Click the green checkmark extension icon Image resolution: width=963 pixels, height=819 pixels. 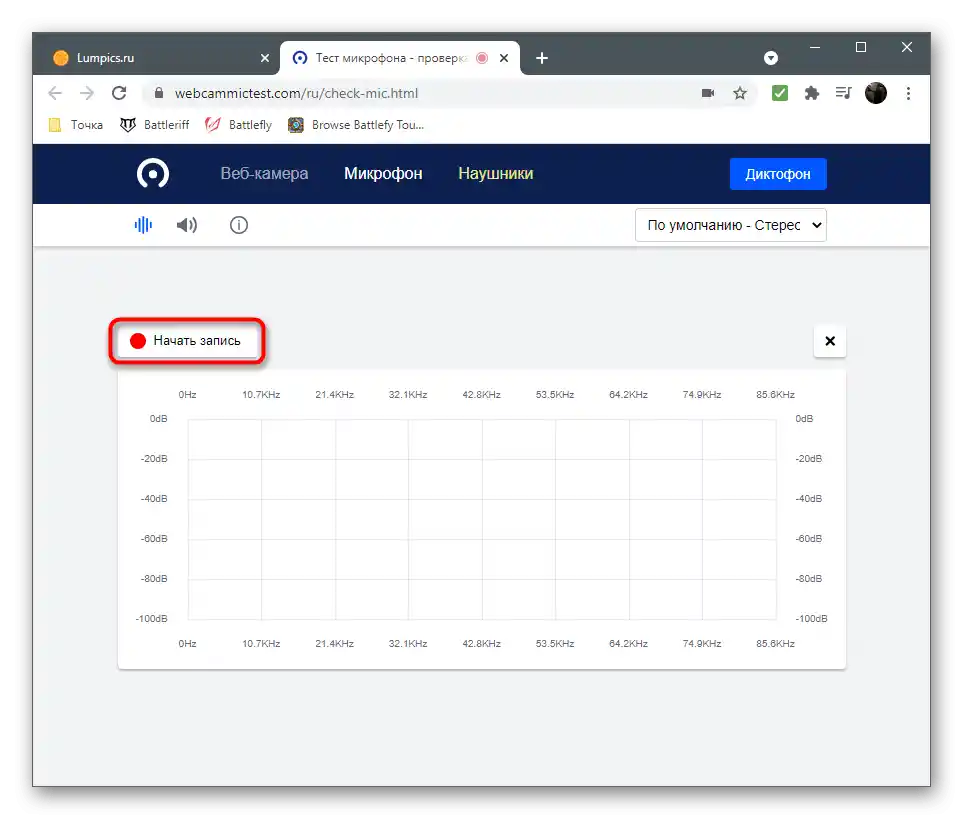pos(780,93)
